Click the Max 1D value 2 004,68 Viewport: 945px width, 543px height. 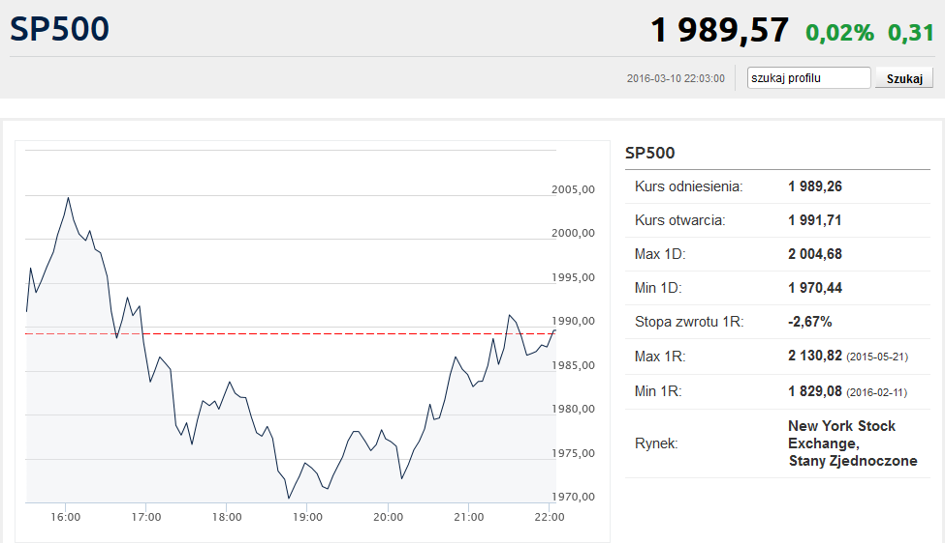[815, 254]
